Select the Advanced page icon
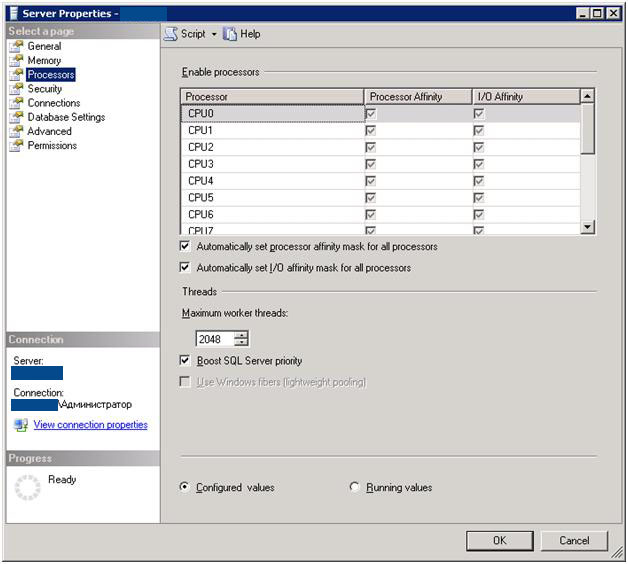 click(x=17, y=131)
